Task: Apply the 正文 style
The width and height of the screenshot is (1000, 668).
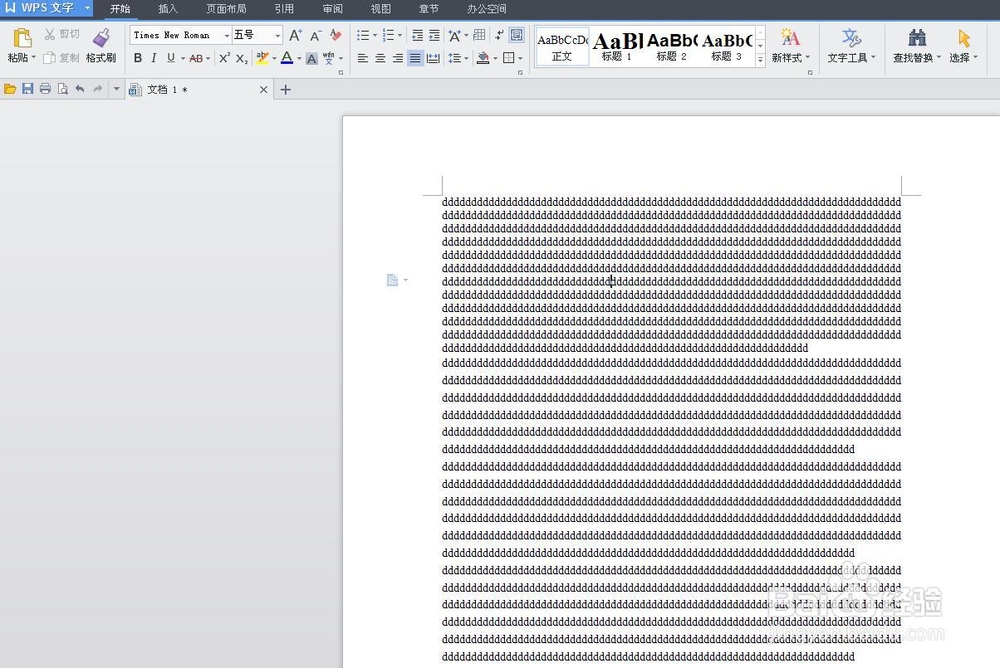Action: tap(562, 47)
